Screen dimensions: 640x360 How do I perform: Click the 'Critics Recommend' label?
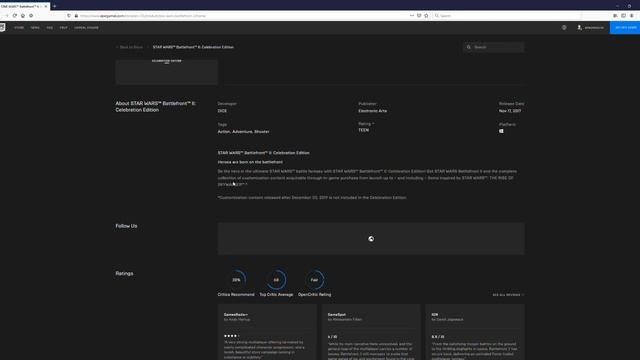236,295
